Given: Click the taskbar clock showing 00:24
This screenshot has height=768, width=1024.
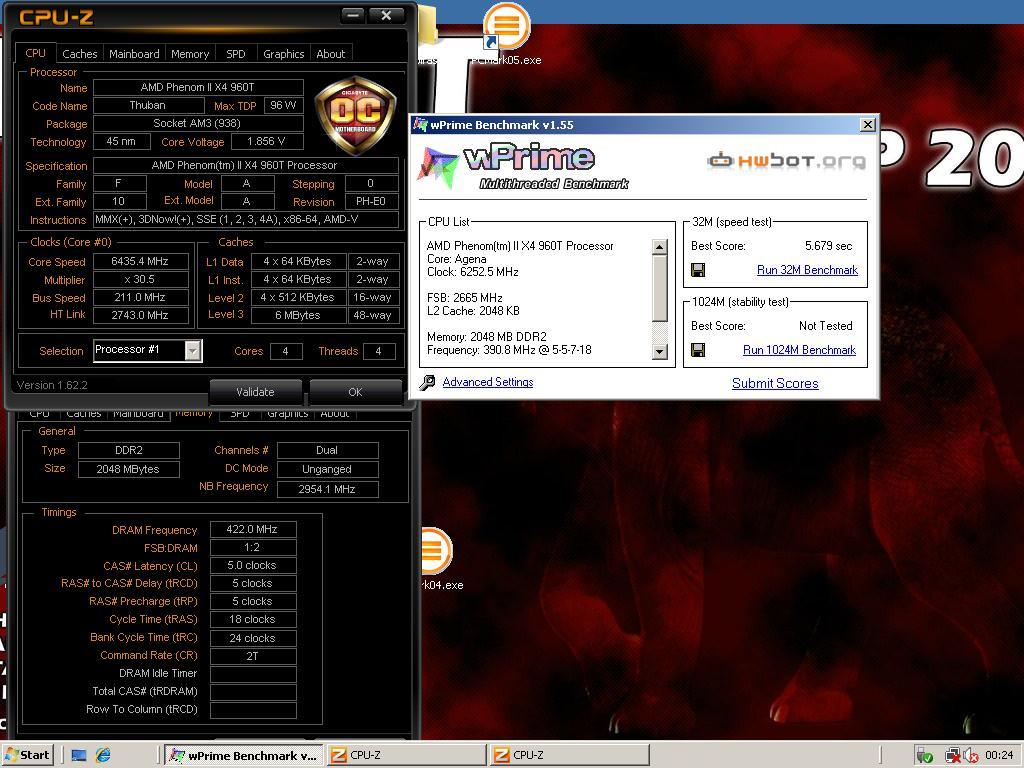Looking at the screenshot, I should tap(999, 756).
